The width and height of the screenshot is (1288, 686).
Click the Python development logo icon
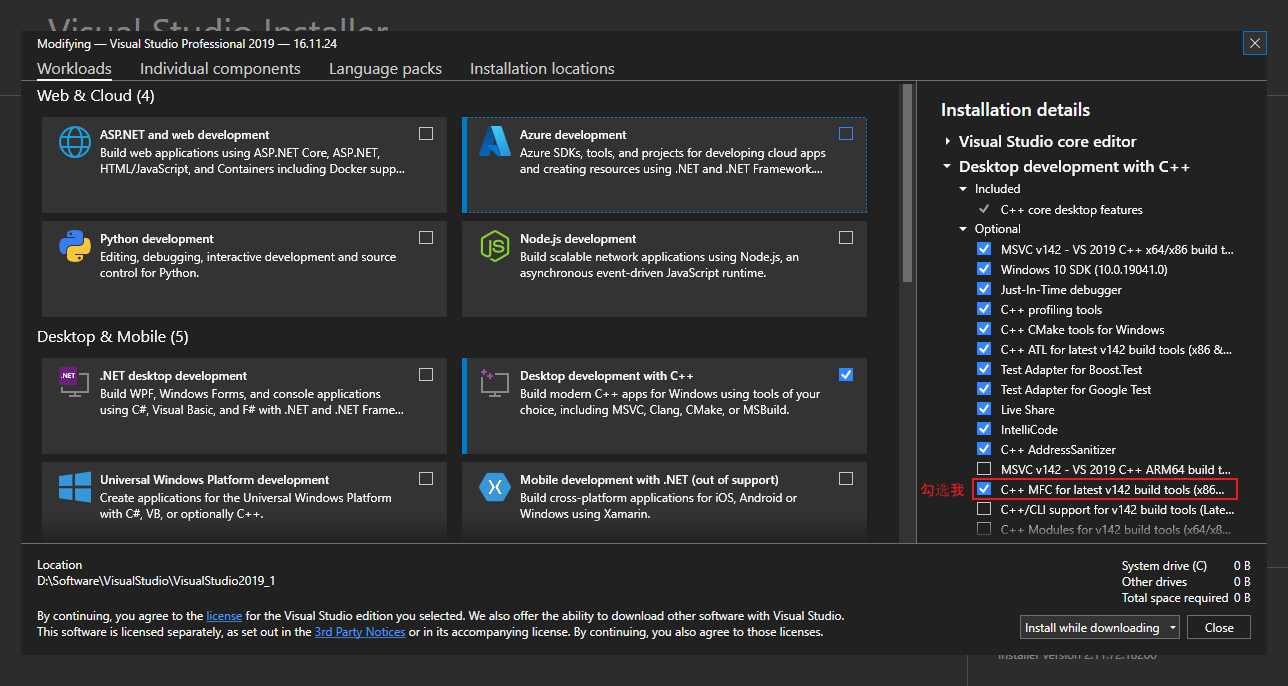[75, 246]
